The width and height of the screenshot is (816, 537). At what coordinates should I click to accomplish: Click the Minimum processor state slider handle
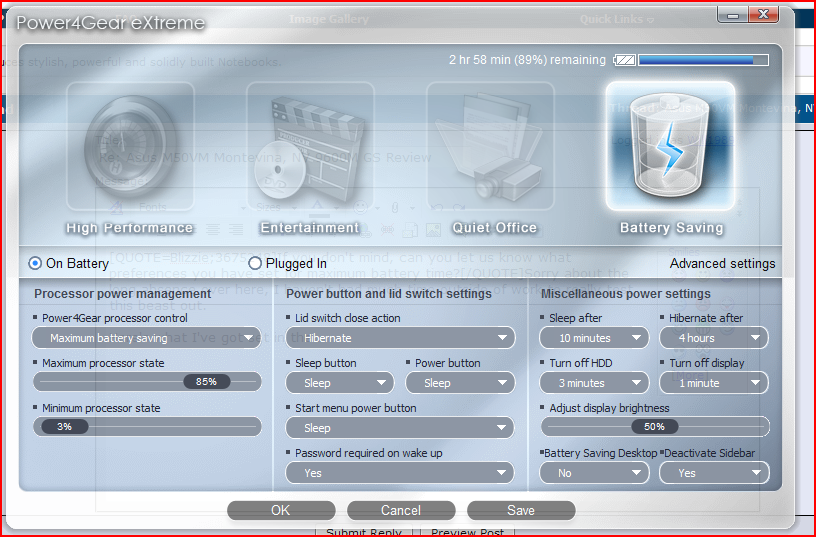[x=65, y=427]
